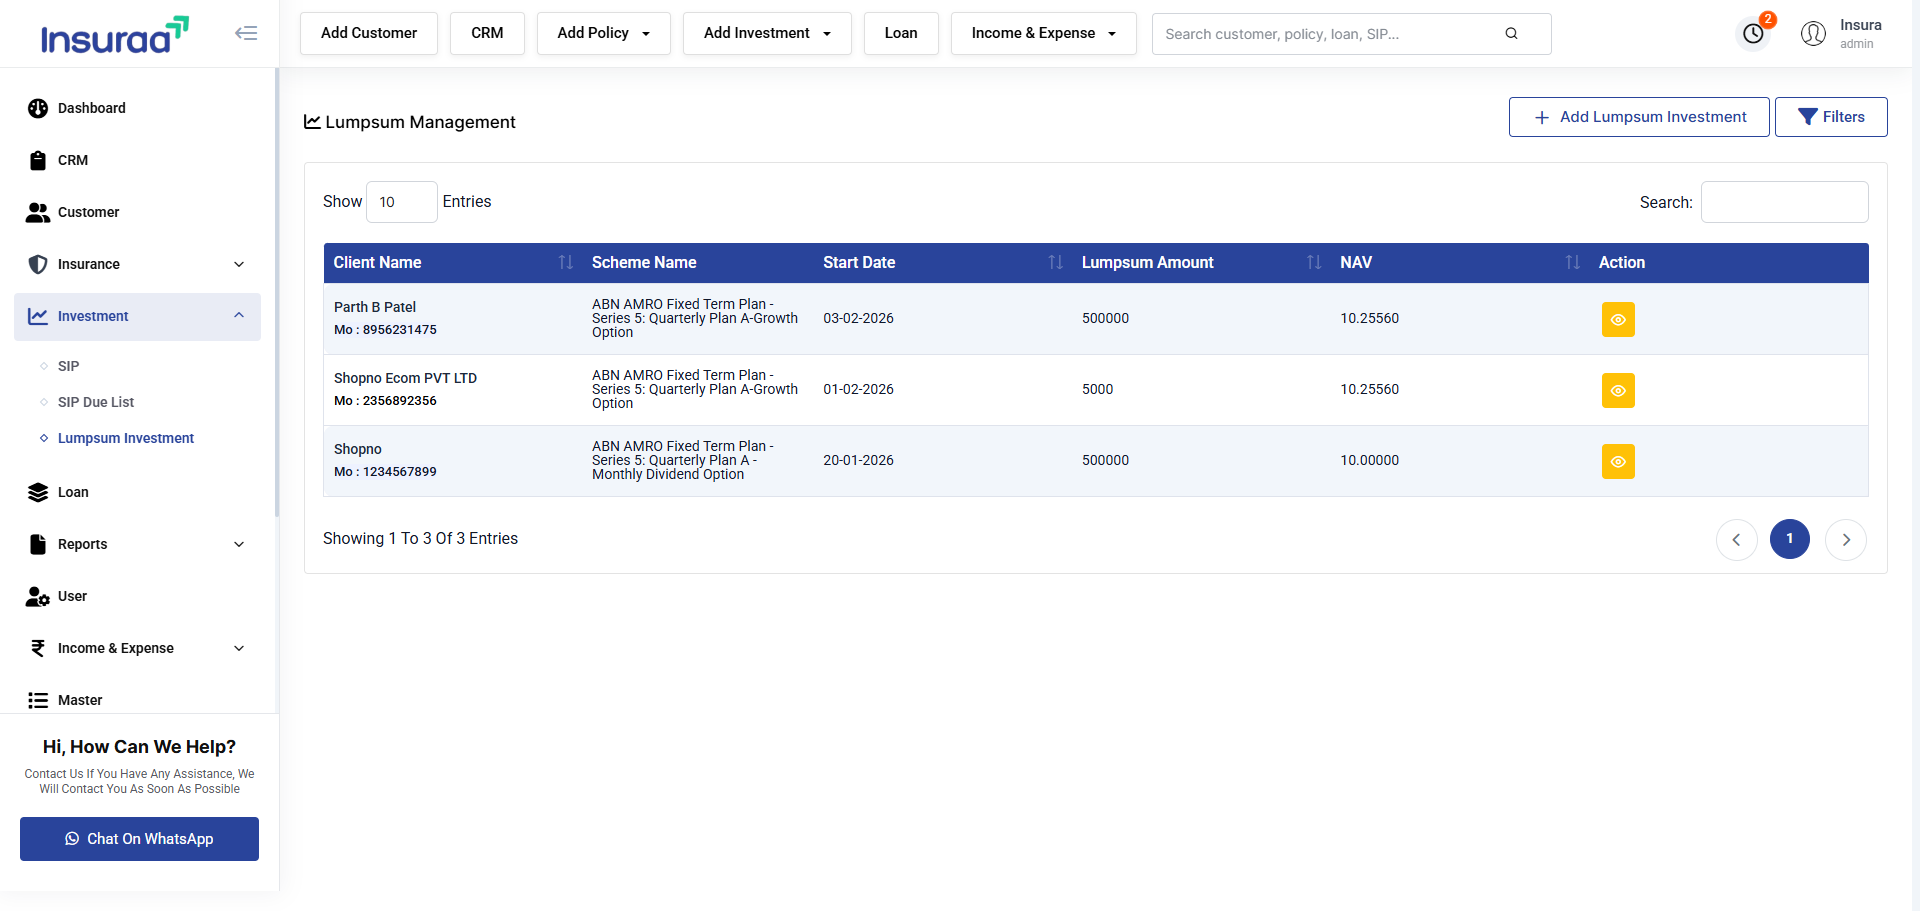Click the Scheme Name column header
Viewport: 1920px width, 911px height.
[x=644, y=262]
